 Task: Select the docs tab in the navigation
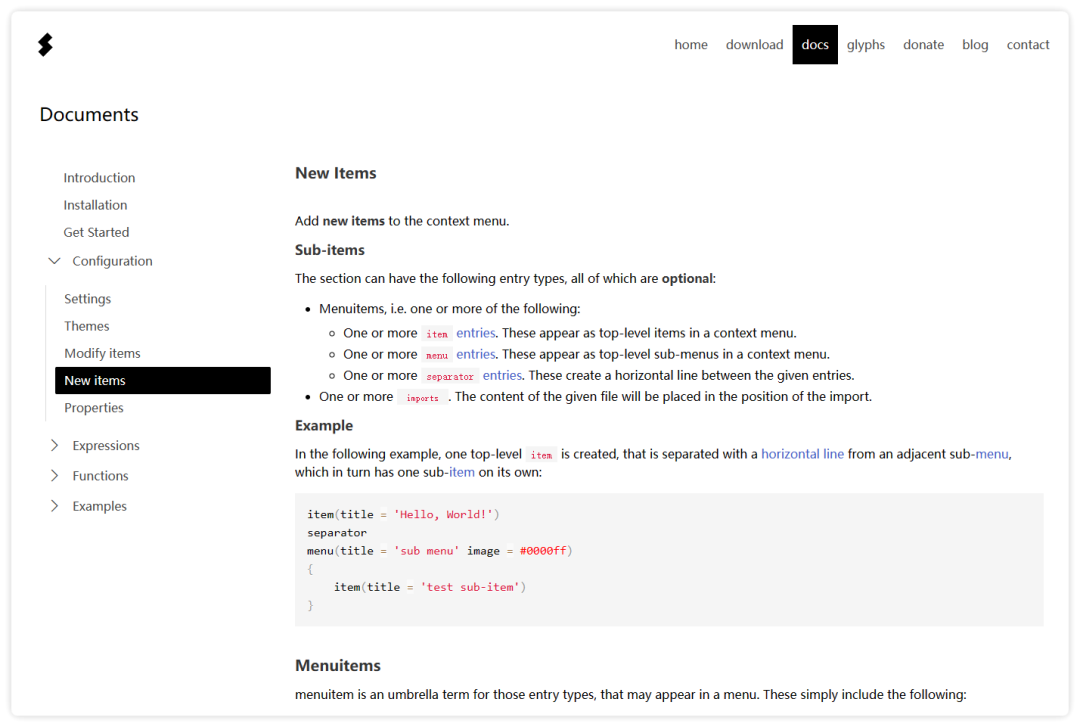[x=815, y=45]
